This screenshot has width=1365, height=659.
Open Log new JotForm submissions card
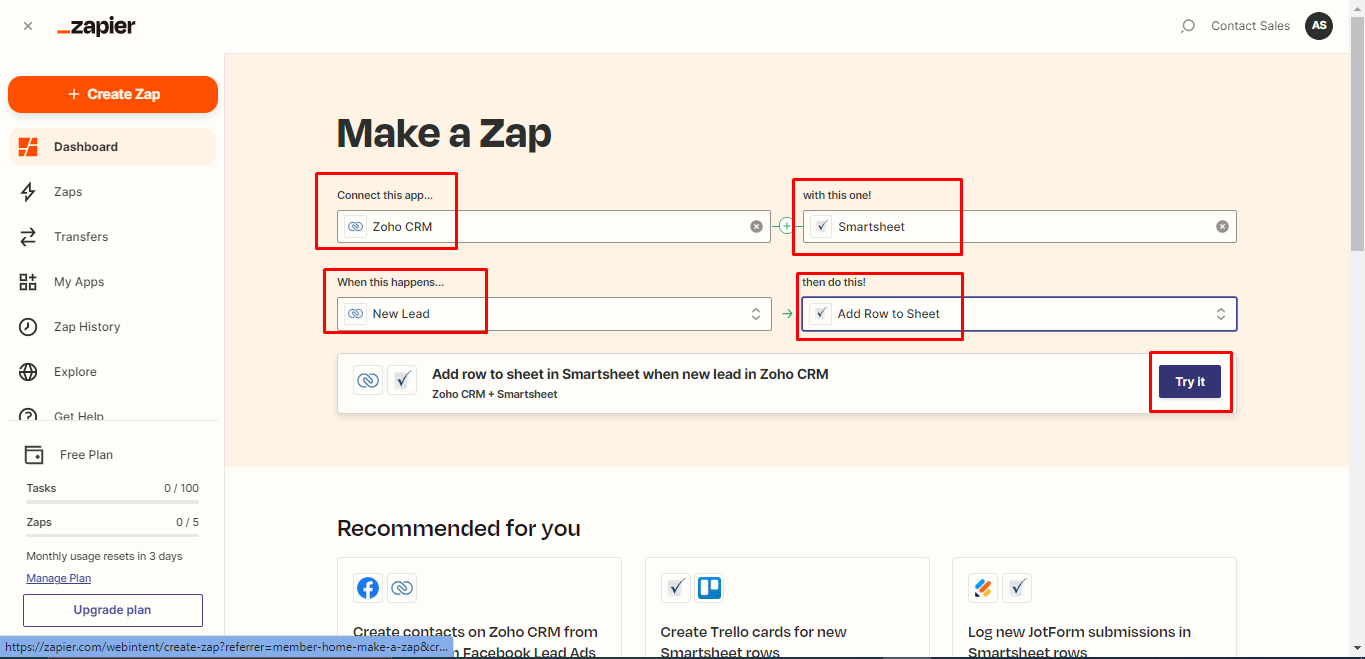[1094, 608]
